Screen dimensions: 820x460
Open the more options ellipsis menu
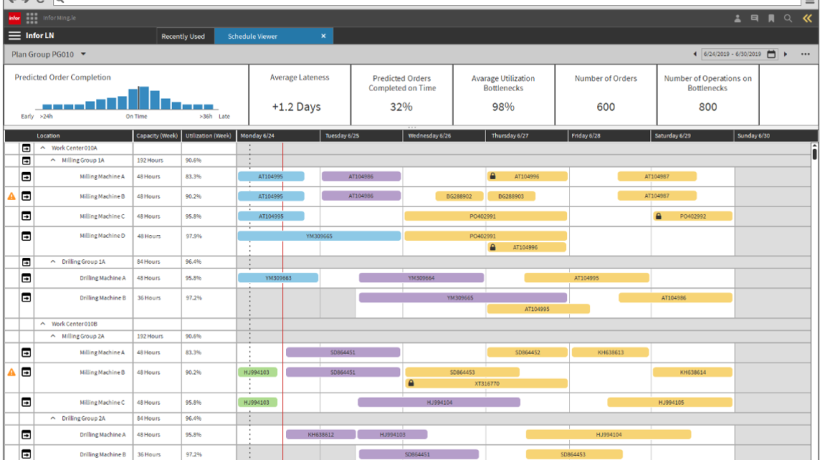pyautogui.click(x=805, y=54)
